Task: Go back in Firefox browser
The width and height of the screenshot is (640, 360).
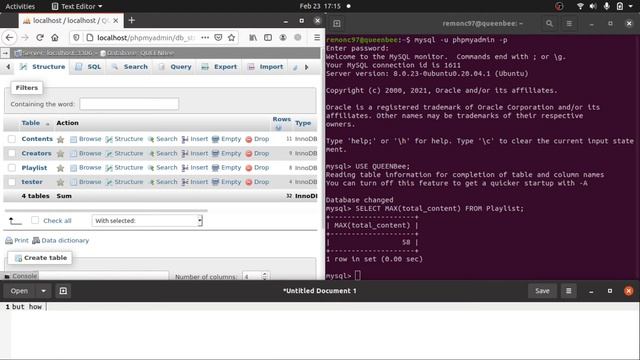Action: (x=9, y=38)
